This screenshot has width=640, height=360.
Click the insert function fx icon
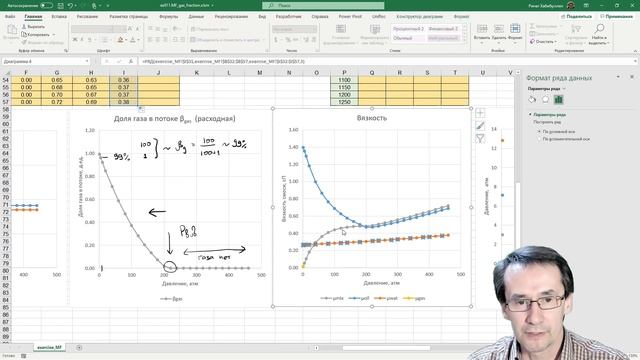tap(131, 61)
